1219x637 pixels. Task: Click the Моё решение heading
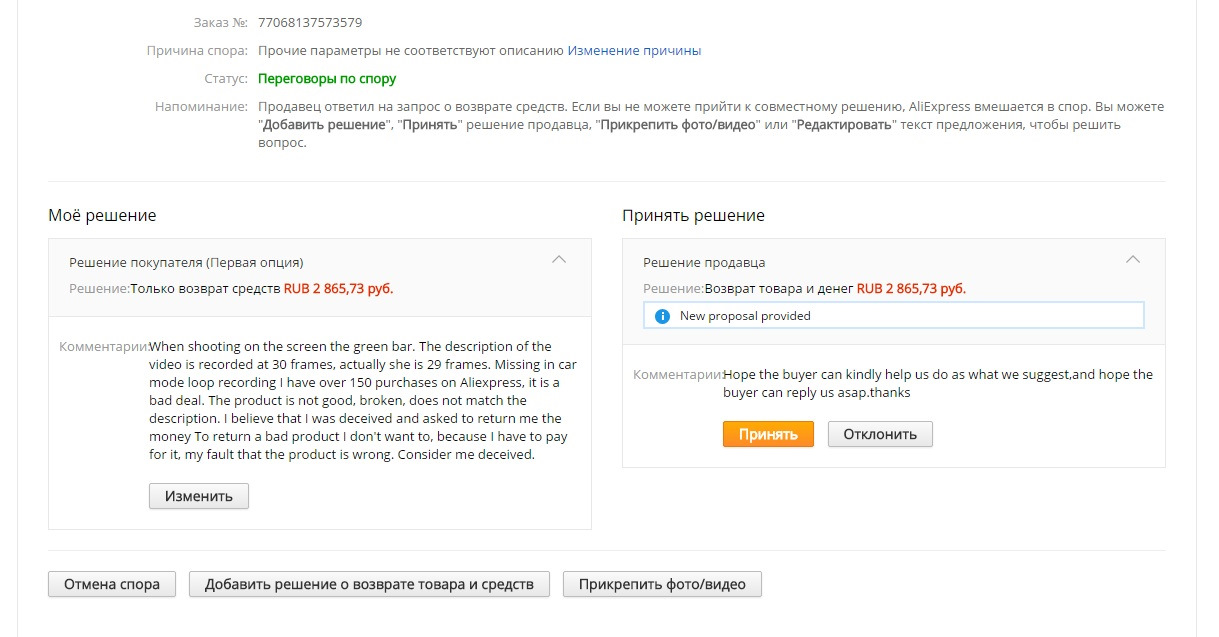tap(102, 215)
